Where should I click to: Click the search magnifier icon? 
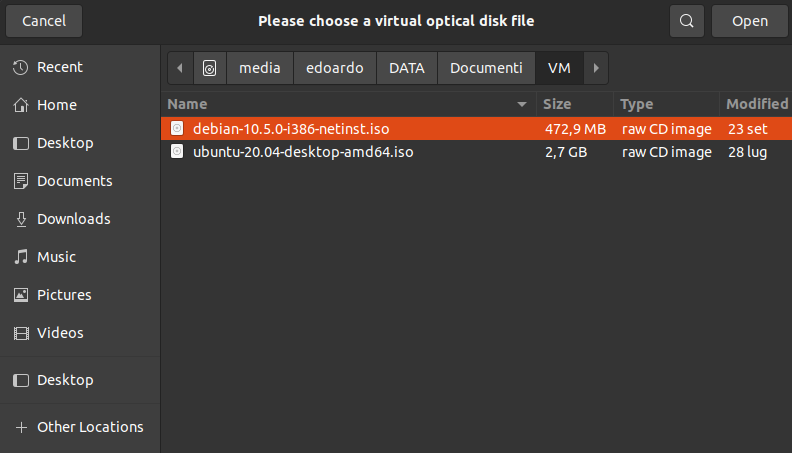pos(686,21)
